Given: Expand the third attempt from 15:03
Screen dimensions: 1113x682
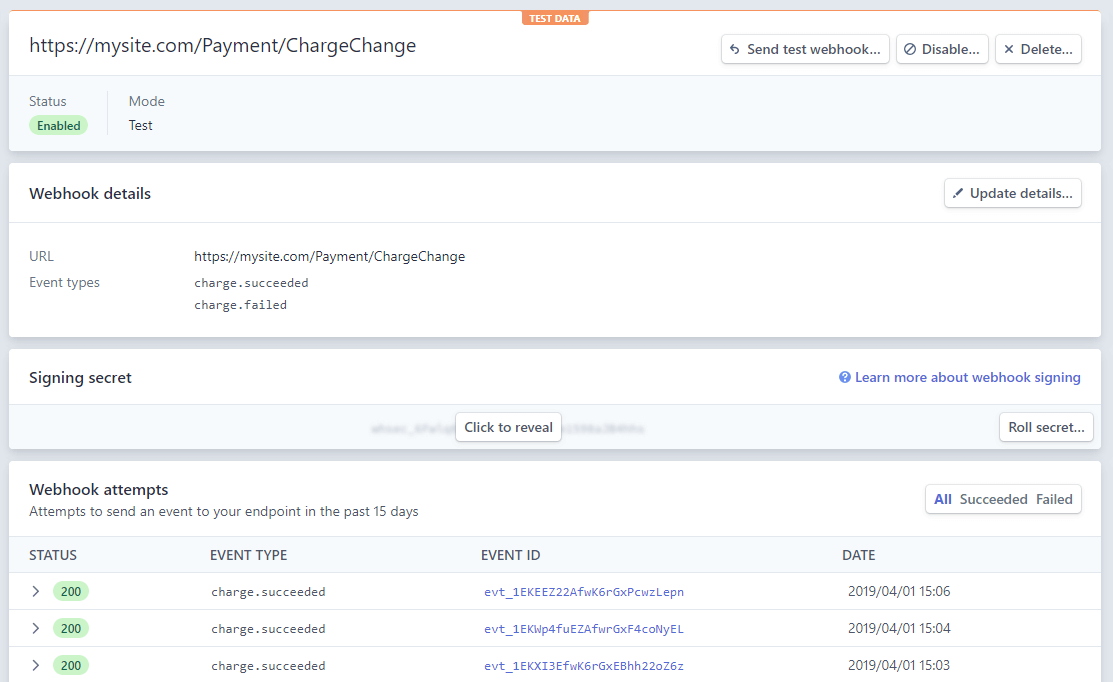Looking at the screenshot, I should coord(37,665).
